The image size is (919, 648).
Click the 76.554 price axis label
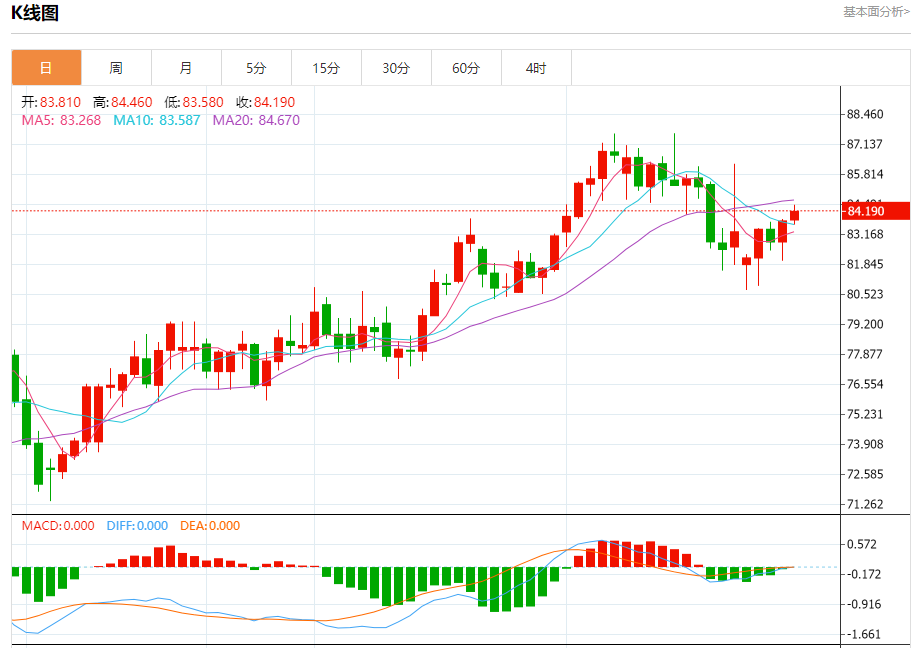865,384
